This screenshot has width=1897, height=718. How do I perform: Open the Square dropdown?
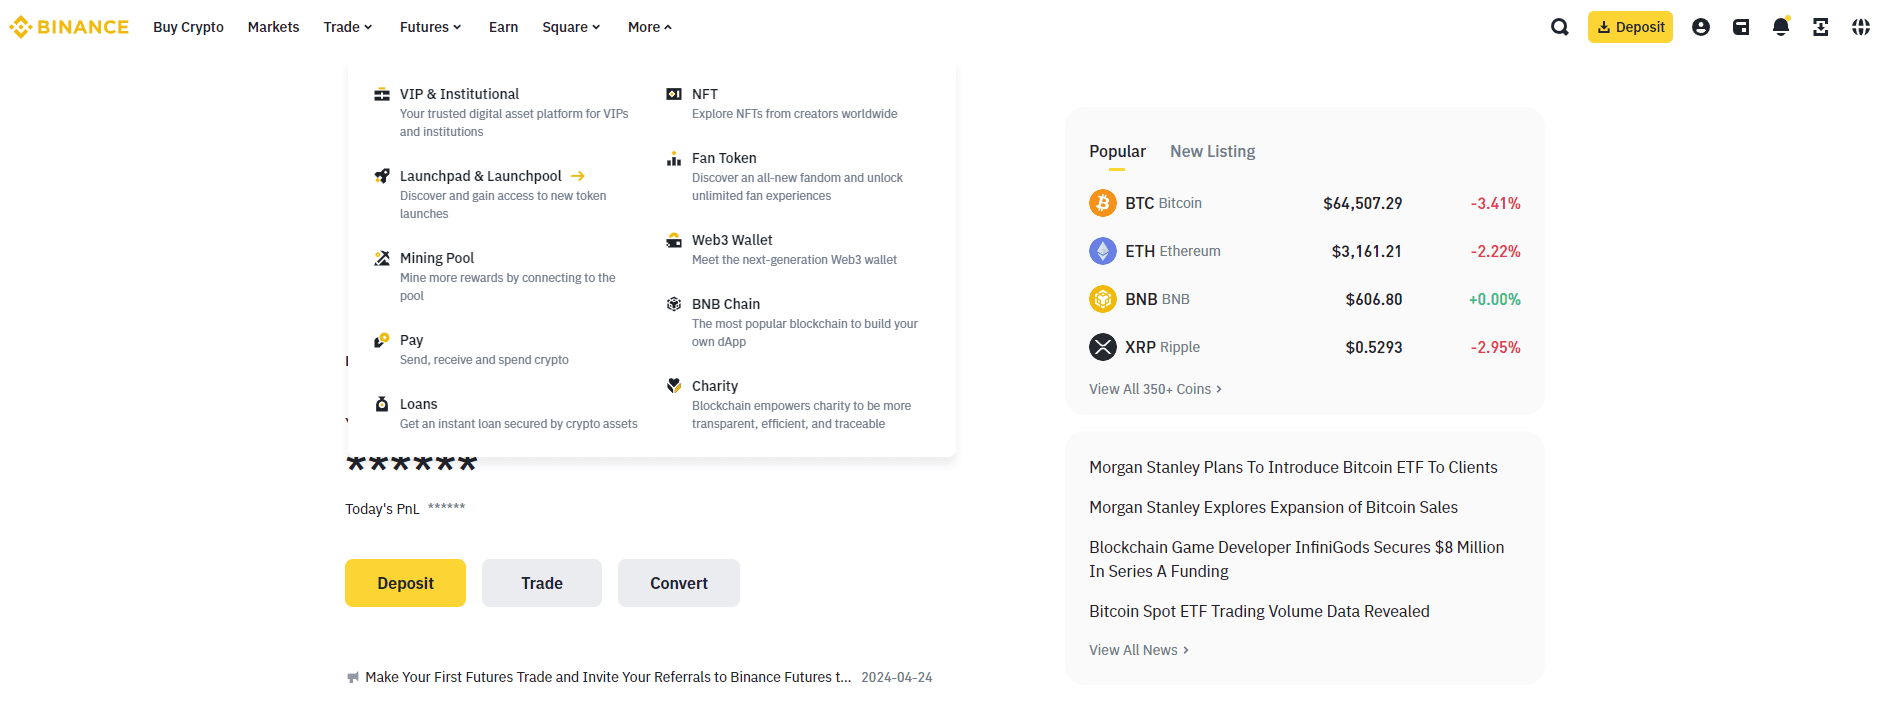pyautogui.click(x=570, y=27)
